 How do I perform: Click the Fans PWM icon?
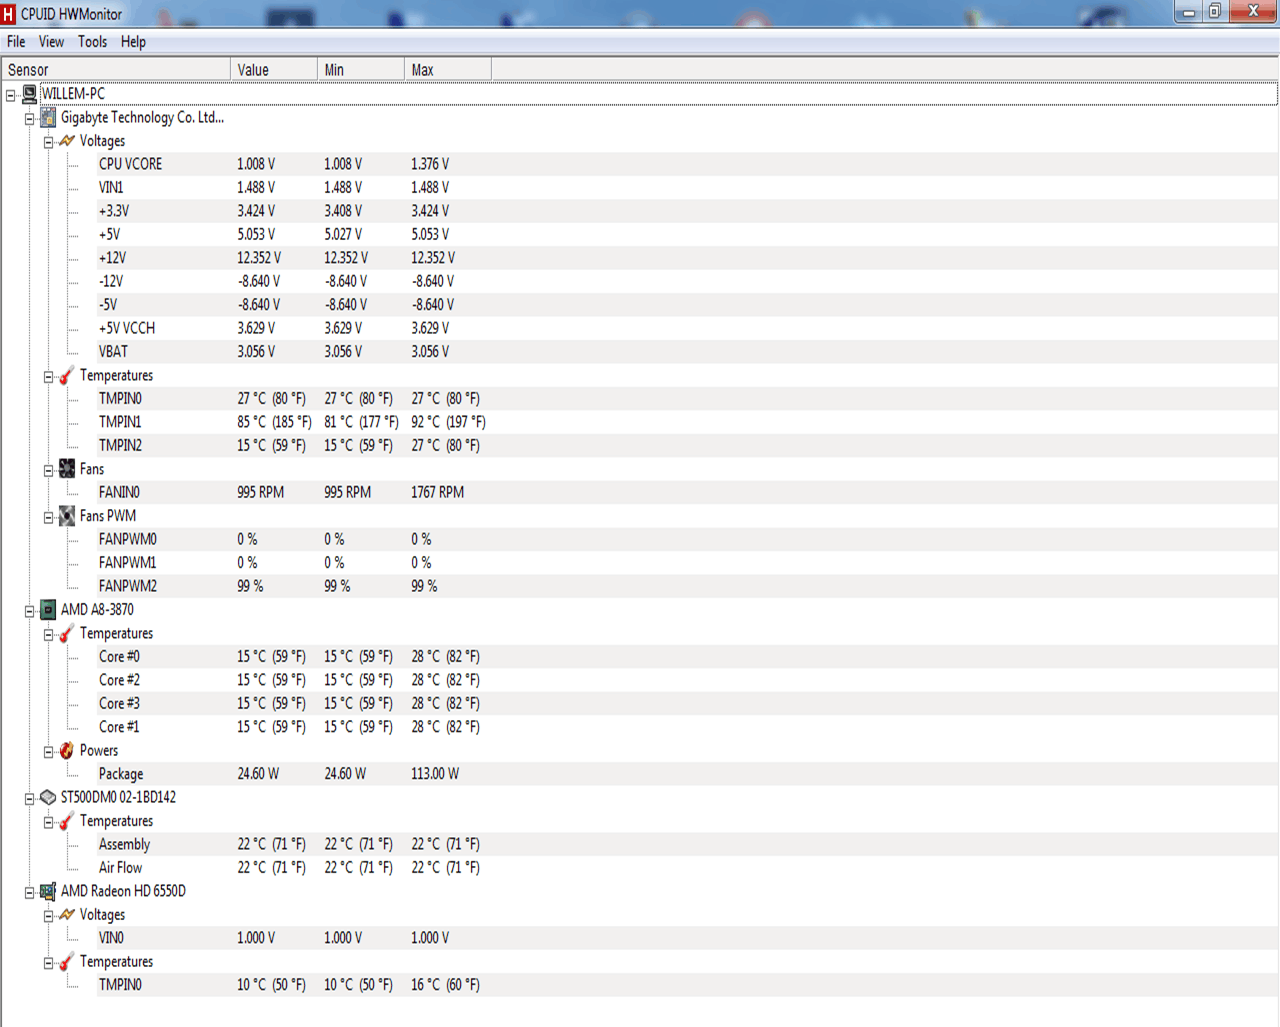point(67,516)
